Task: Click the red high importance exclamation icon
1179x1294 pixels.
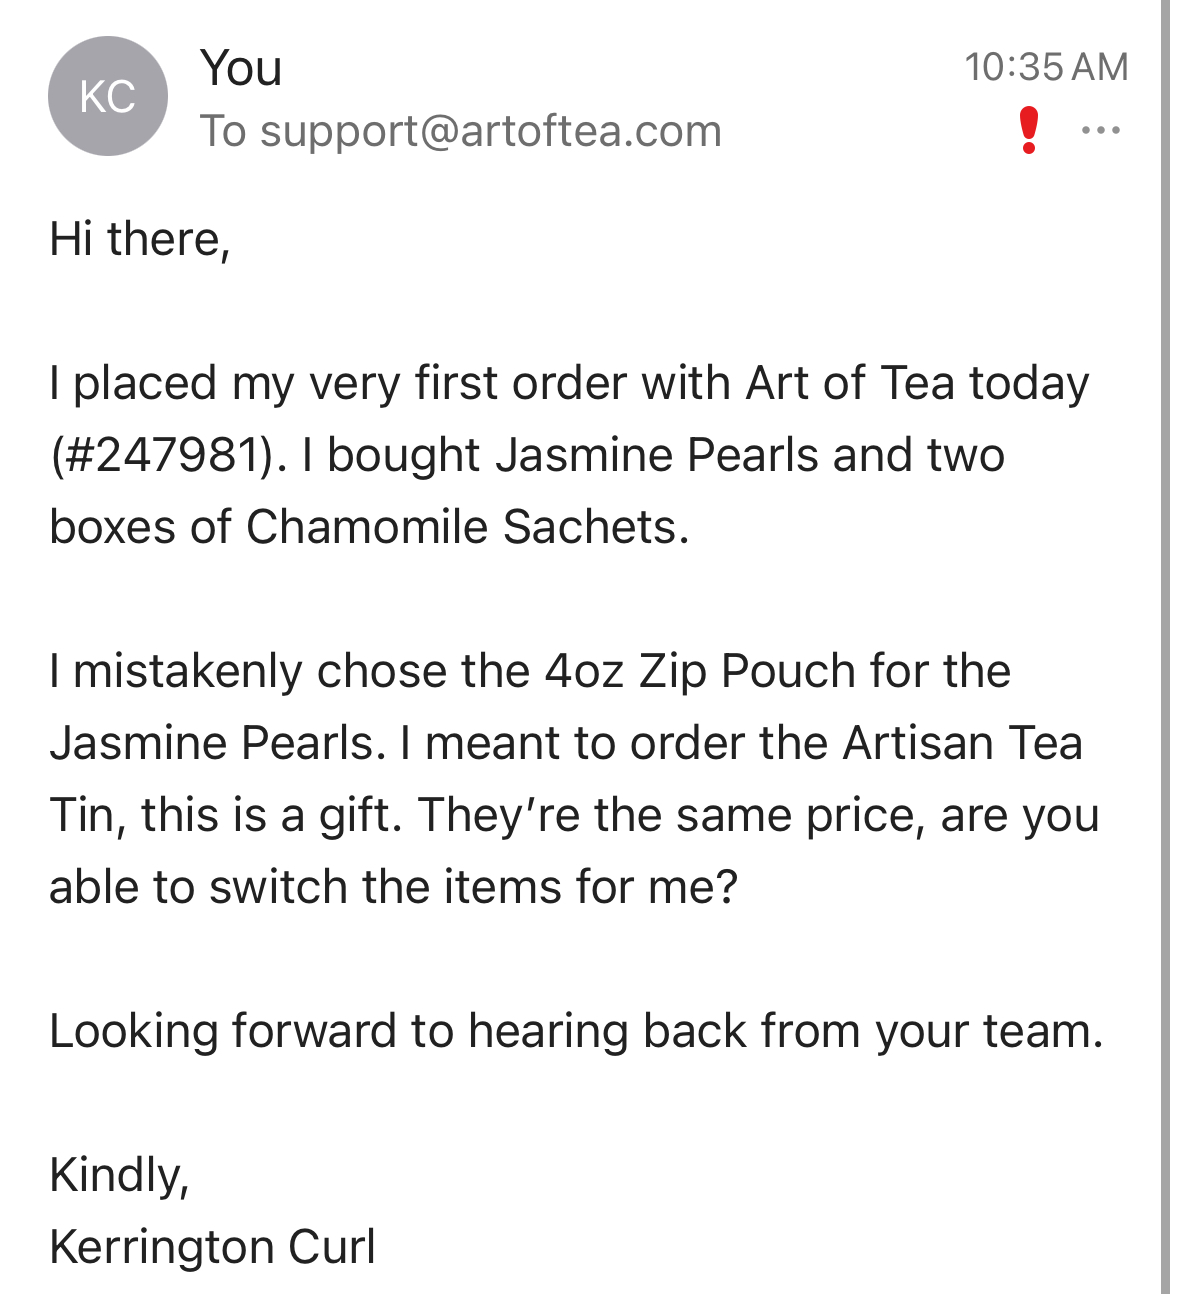Action: pyautogui.click(x=1029, y=131)
